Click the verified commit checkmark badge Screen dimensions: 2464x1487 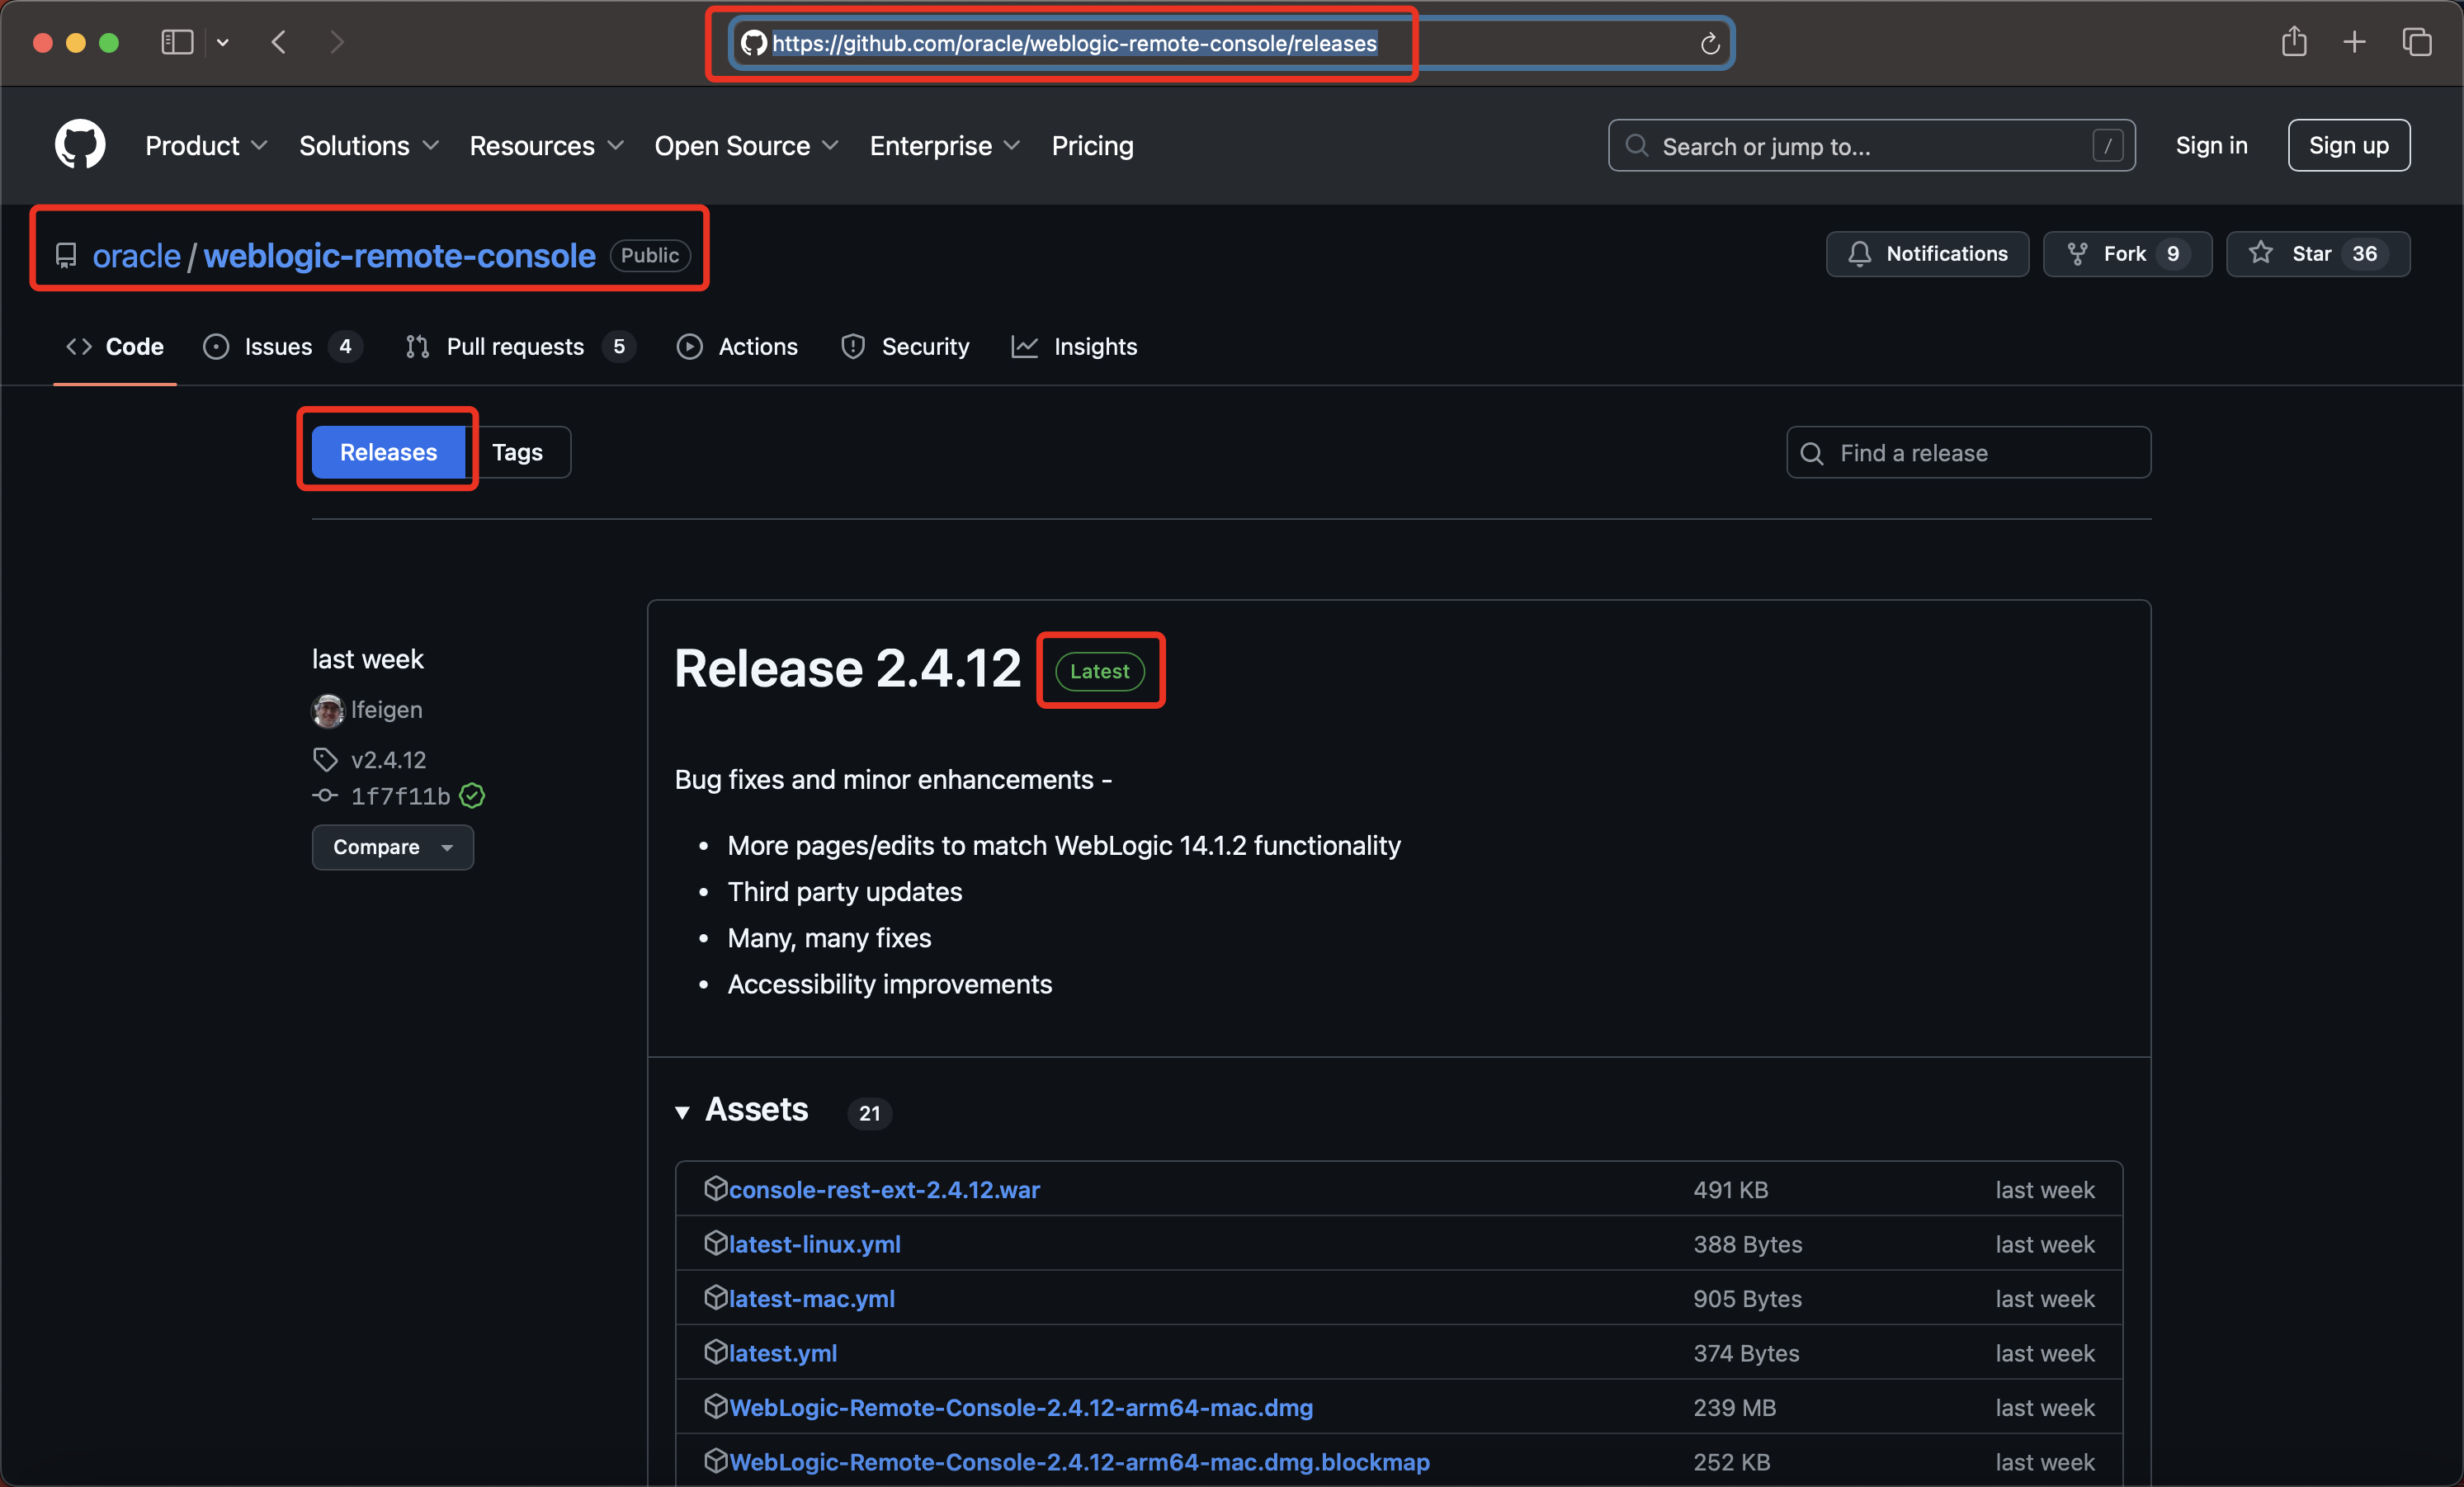[472, 796]
